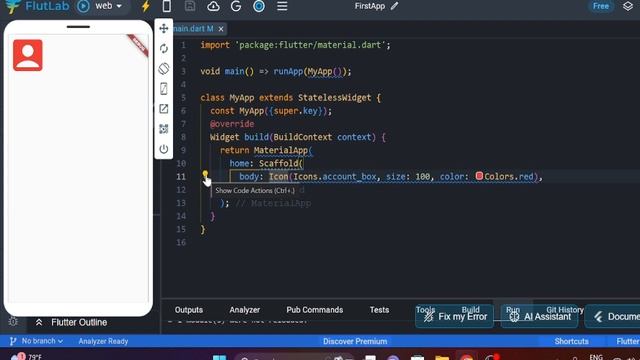Select the main.dart editor tab
This screenshot has height=360, width=640.
[193, 29]
